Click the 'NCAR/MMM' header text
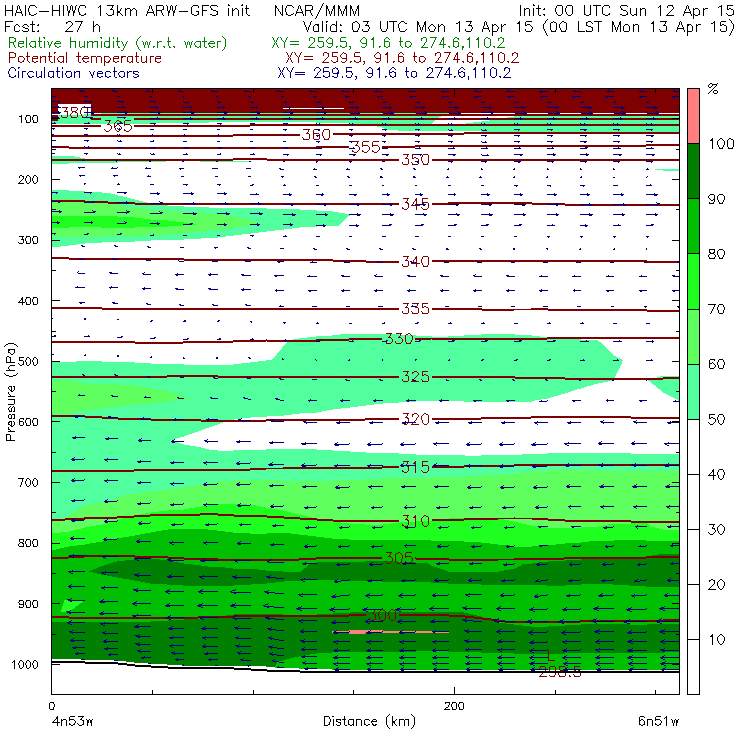The image size is (740, 740). tap(317, 11)
